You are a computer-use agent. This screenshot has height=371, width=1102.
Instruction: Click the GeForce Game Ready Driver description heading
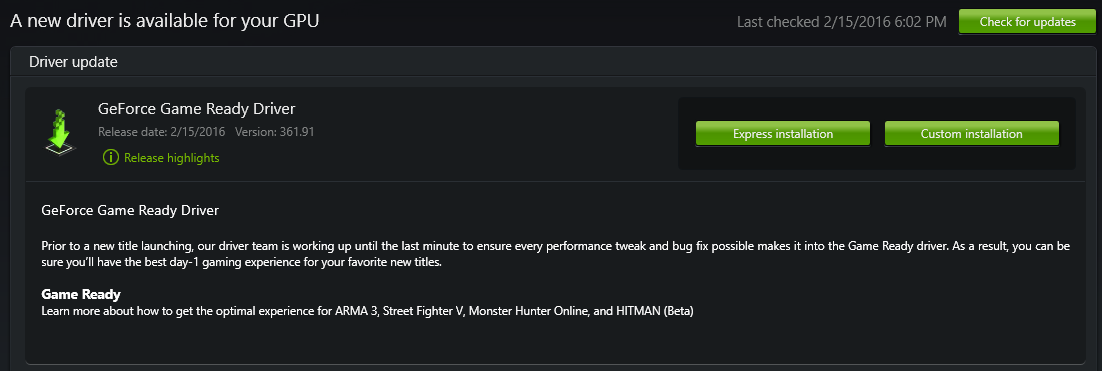[x=130, y=210]
